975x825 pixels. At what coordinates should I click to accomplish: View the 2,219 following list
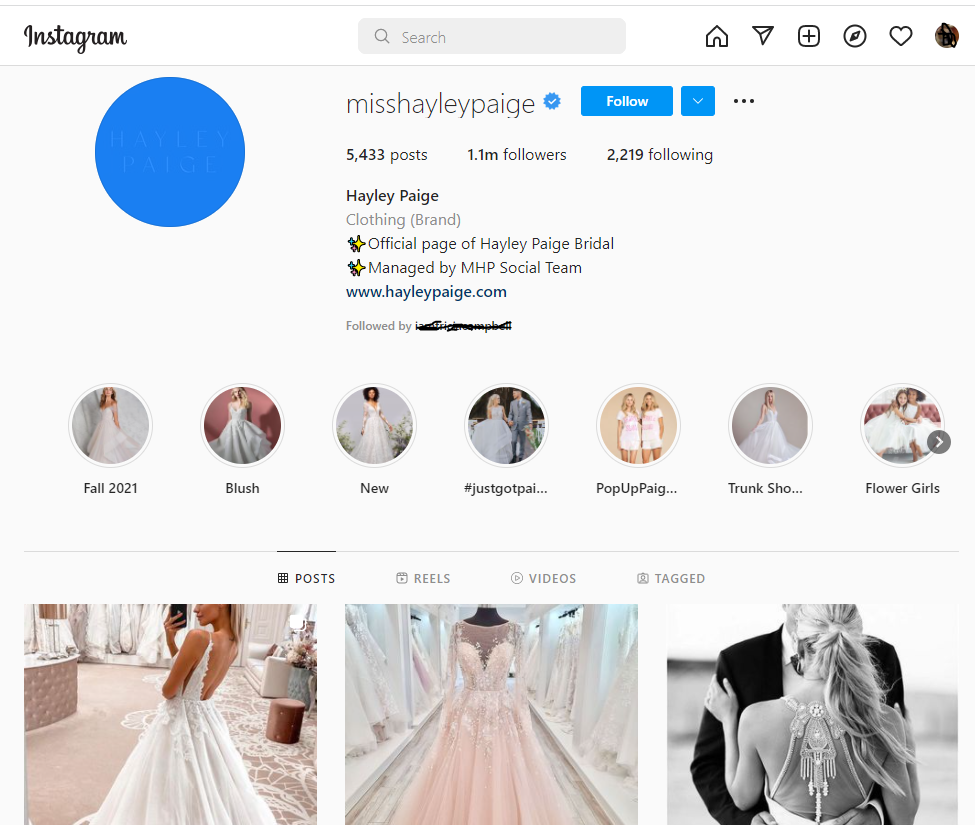tap(660, 155)
